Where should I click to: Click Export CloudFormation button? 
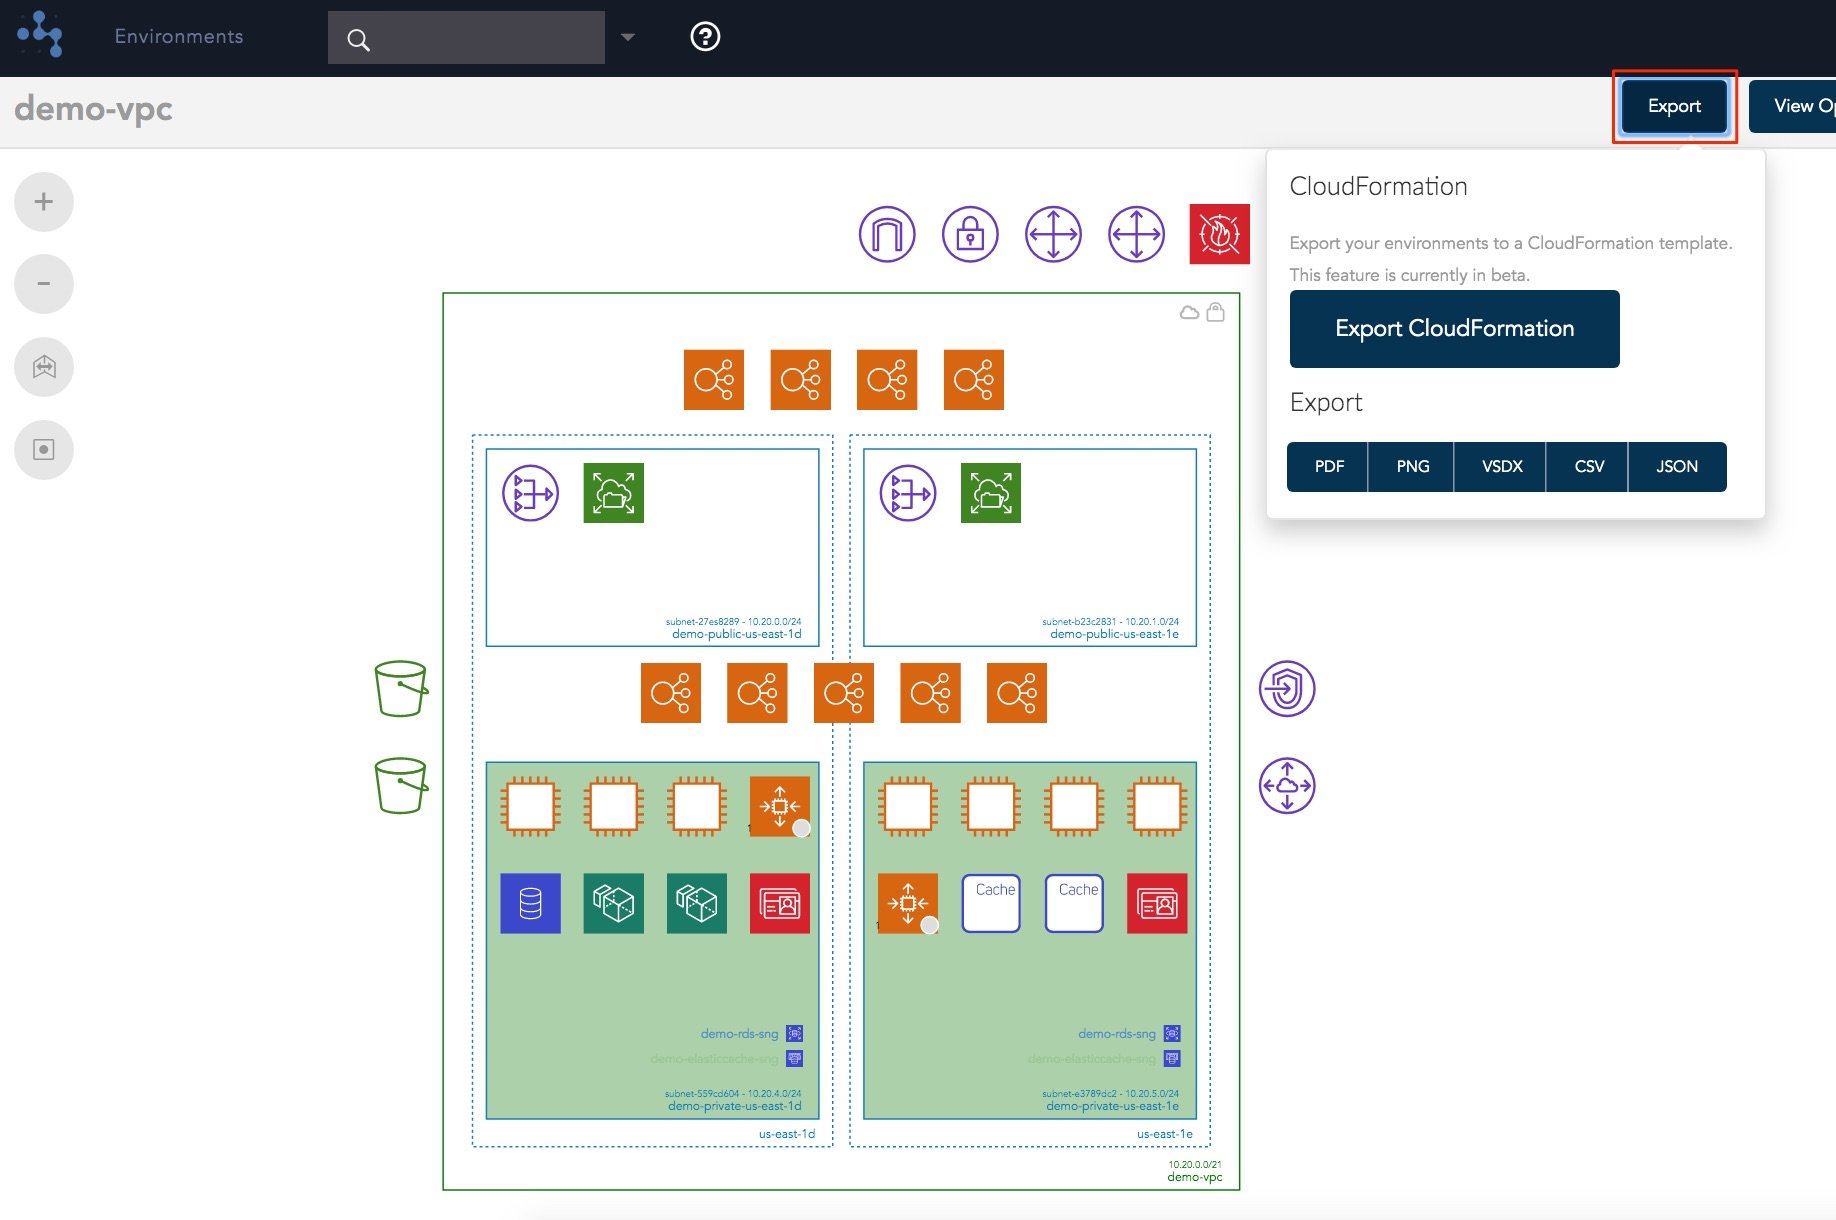(x=1454, y=329)
